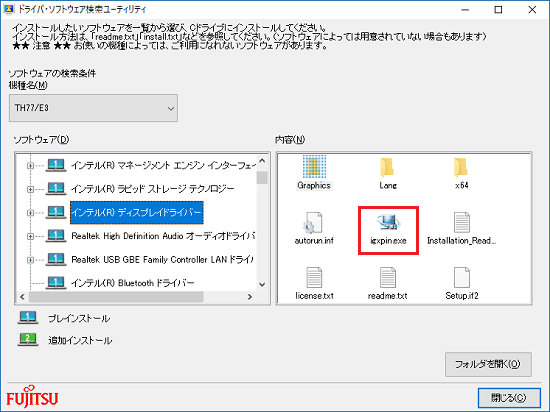Click the igxpin.exe file name
550x412 pixels.
click(388, 241)
